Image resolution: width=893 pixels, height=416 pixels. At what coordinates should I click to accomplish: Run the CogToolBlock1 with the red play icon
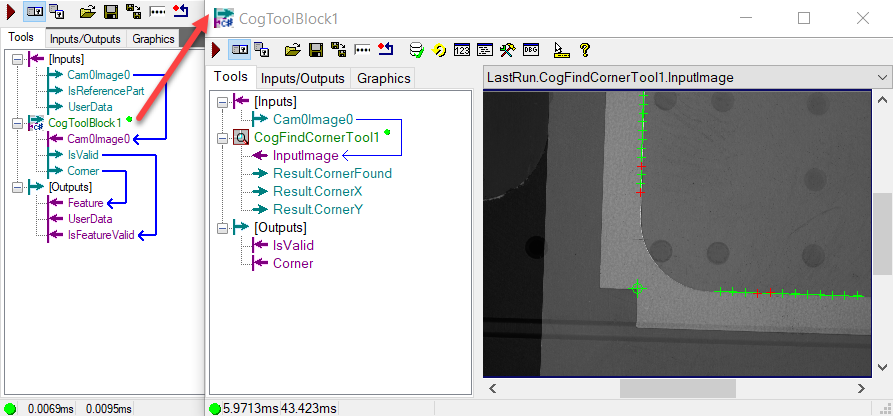[x=216, y=50]
